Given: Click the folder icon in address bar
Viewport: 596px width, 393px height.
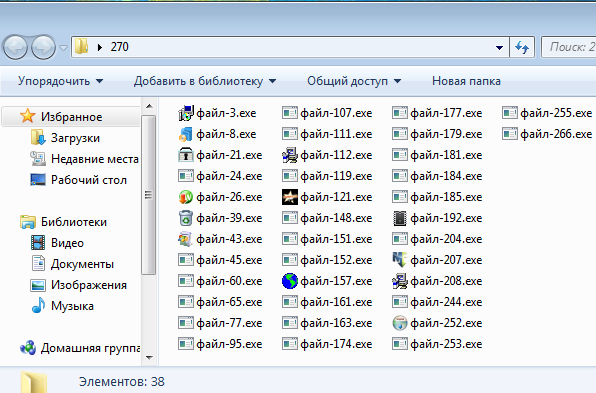Looking at the screenshot, I should (81, 46).
